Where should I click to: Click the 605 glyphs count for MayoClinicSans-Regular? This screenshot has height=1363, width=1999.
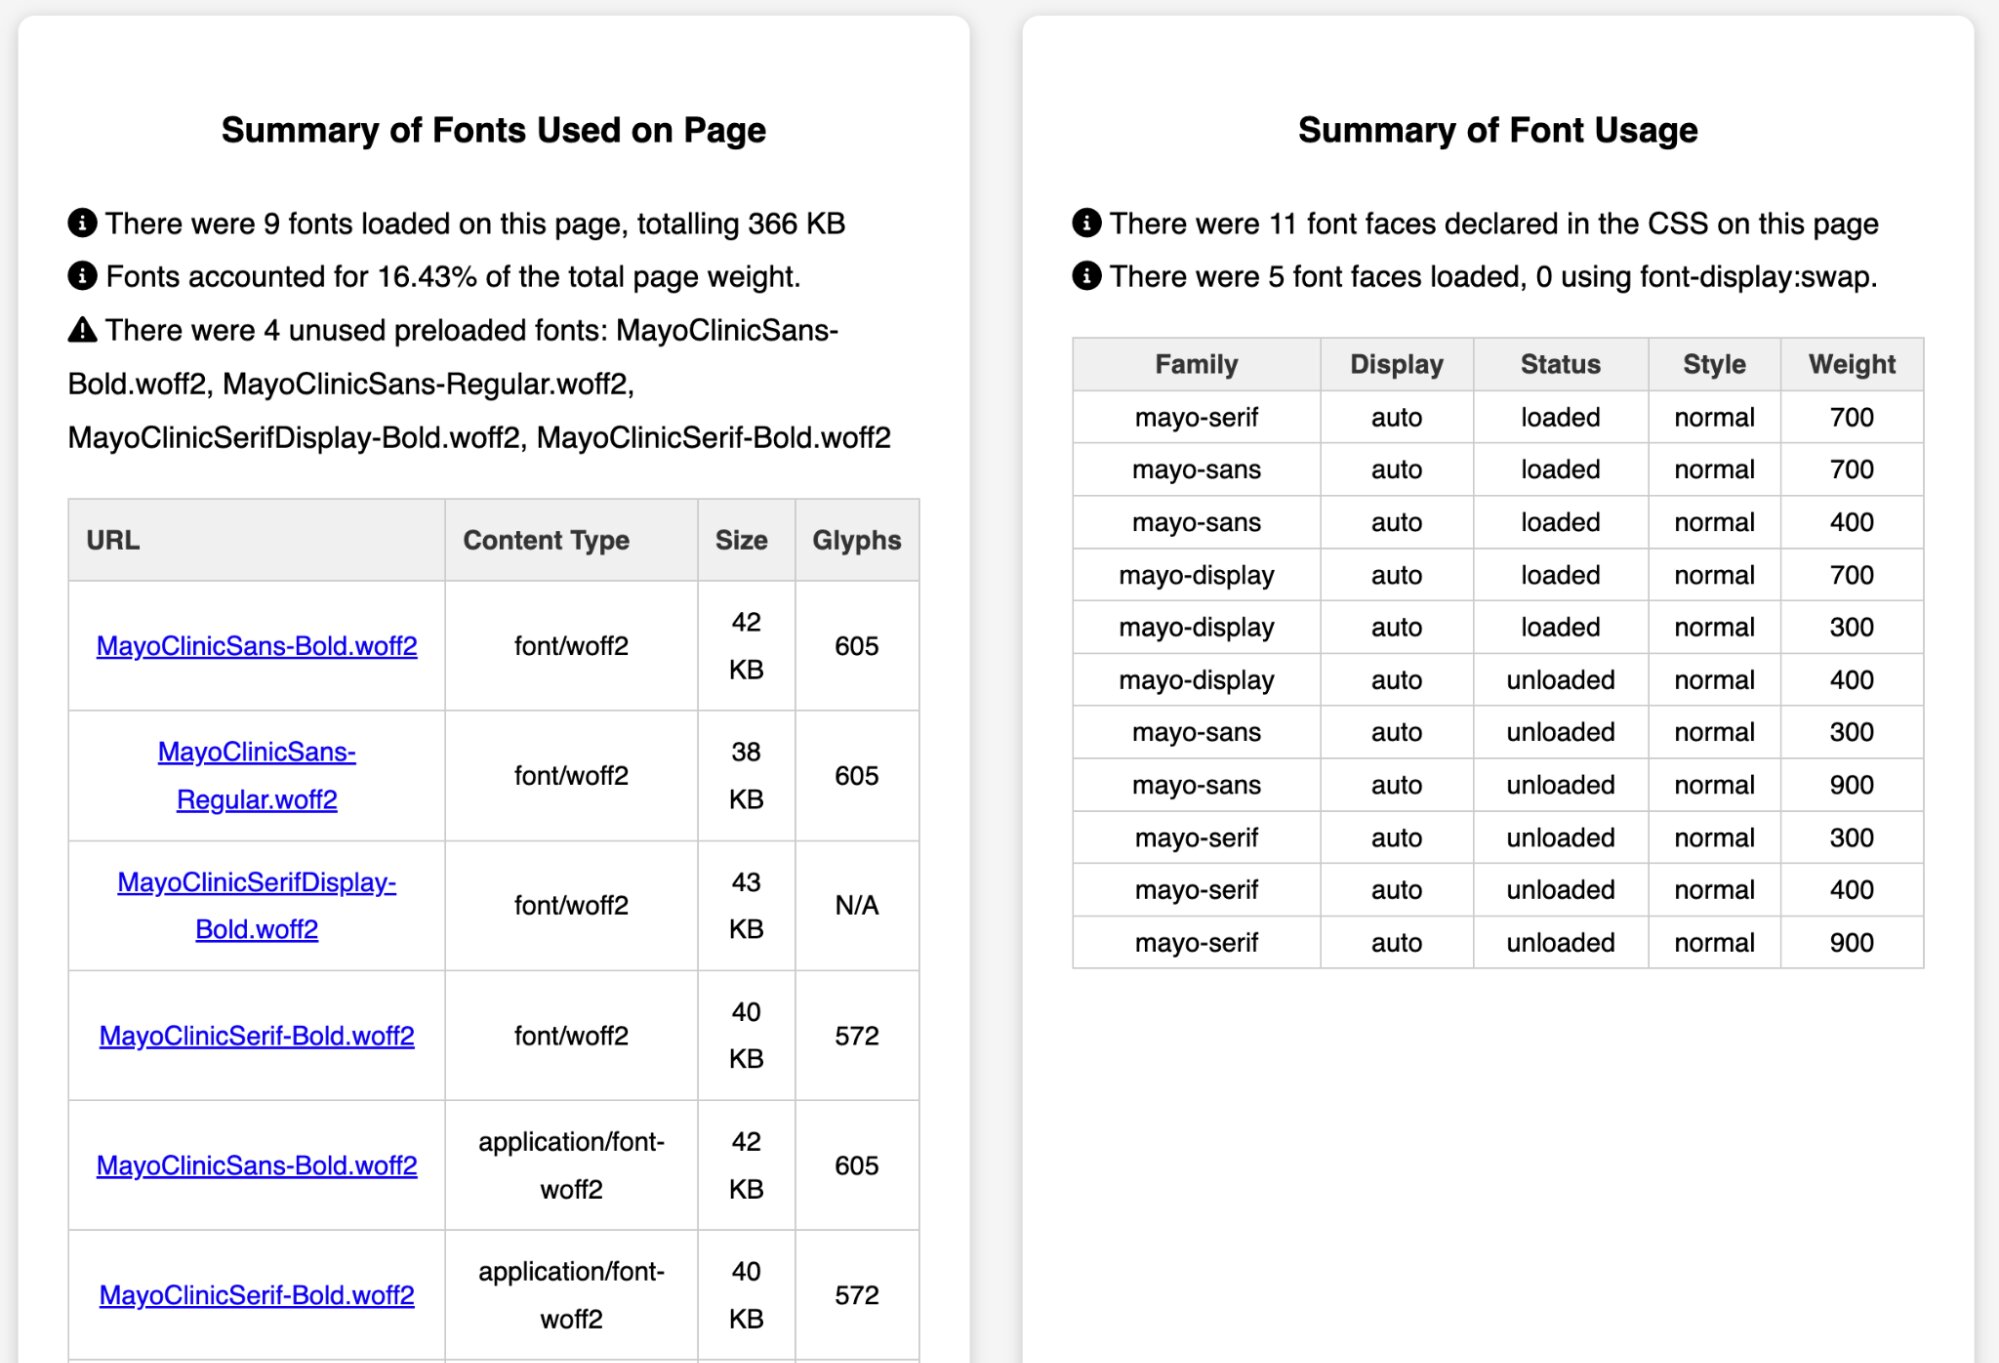point(856,775)
